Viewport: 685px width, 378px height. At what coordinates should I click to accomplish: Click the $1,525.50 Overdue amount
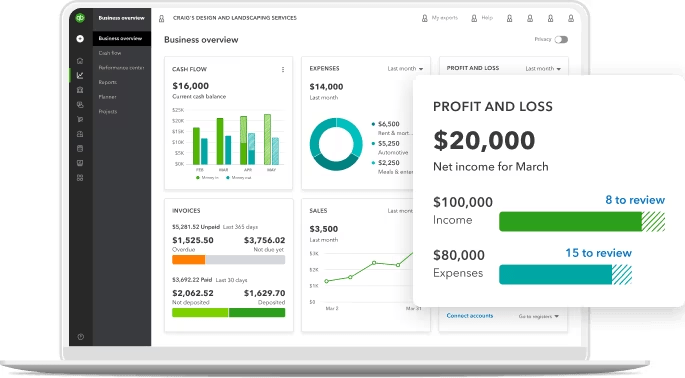pos(193,240)
